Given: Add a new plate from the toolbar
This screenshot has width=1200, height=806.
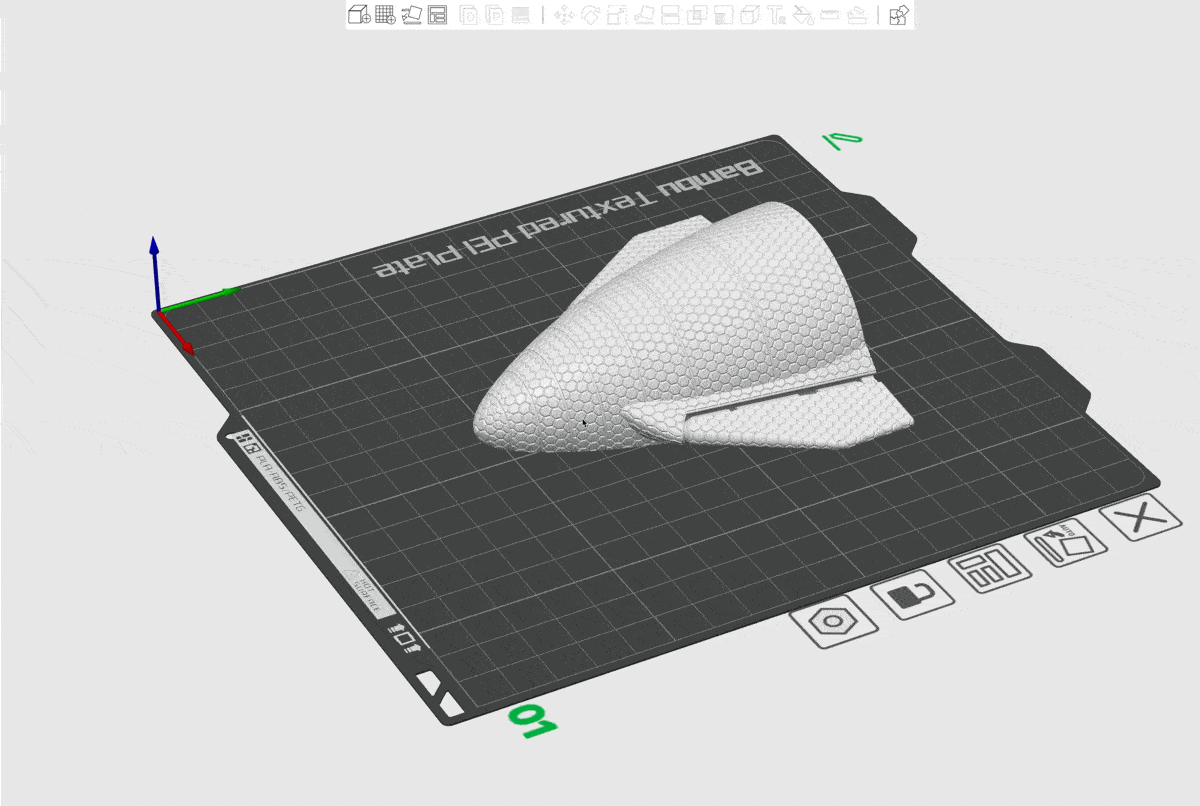Looking at the screenshot, I should [x=385, y=15].
